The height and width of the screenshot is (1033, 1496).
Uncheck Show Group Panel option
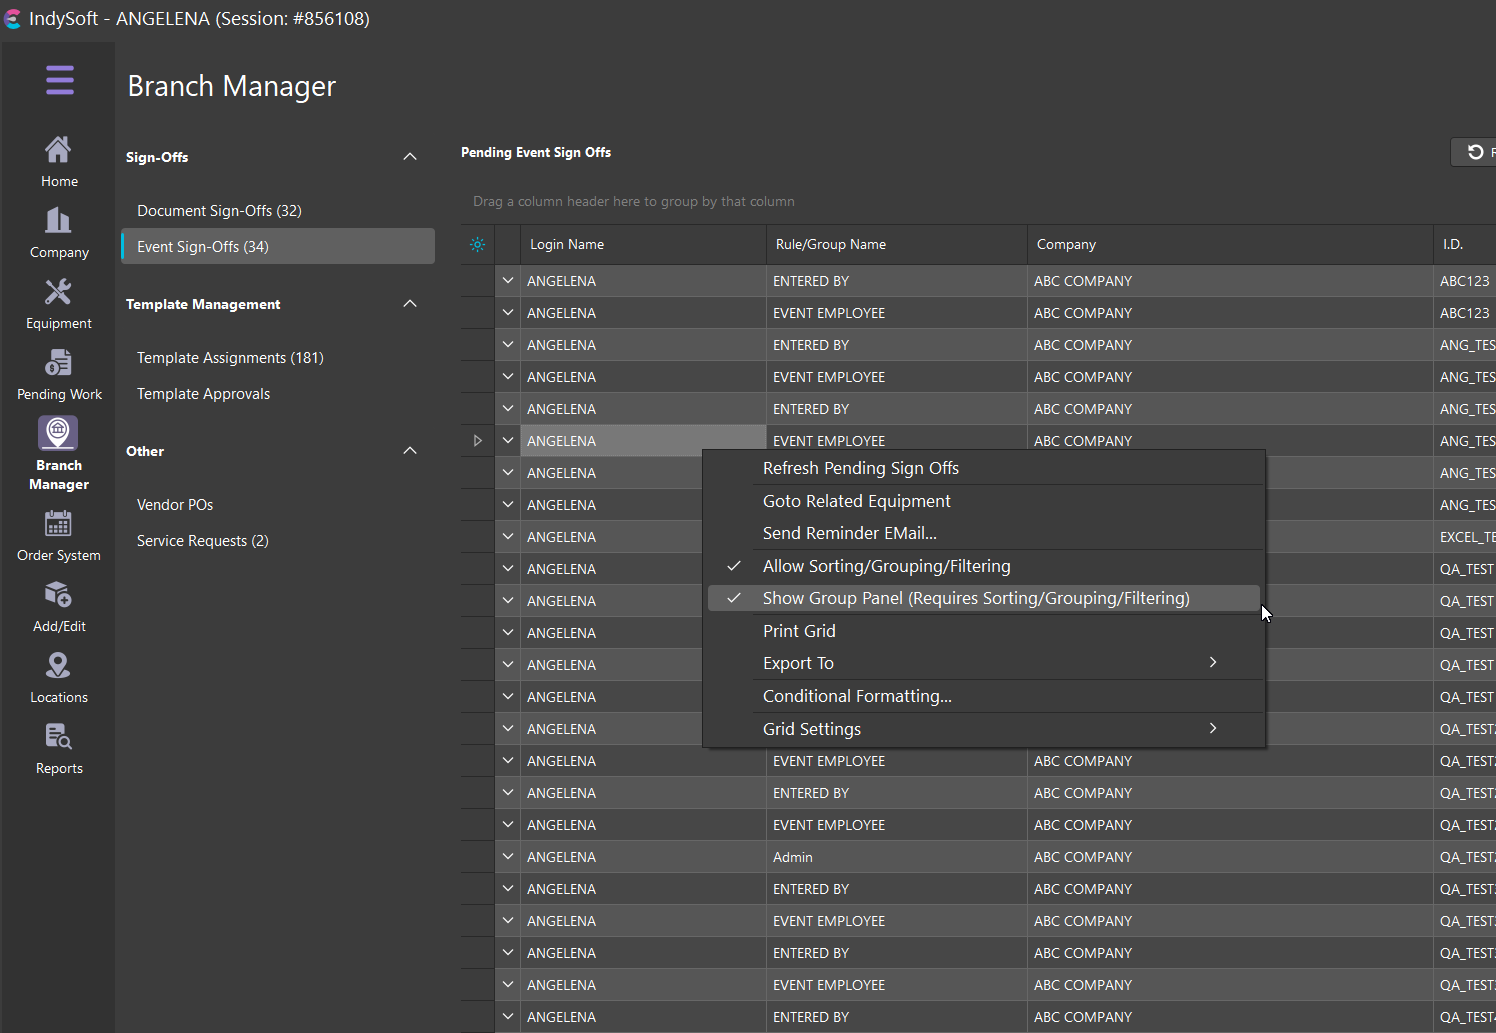[975, 598]
